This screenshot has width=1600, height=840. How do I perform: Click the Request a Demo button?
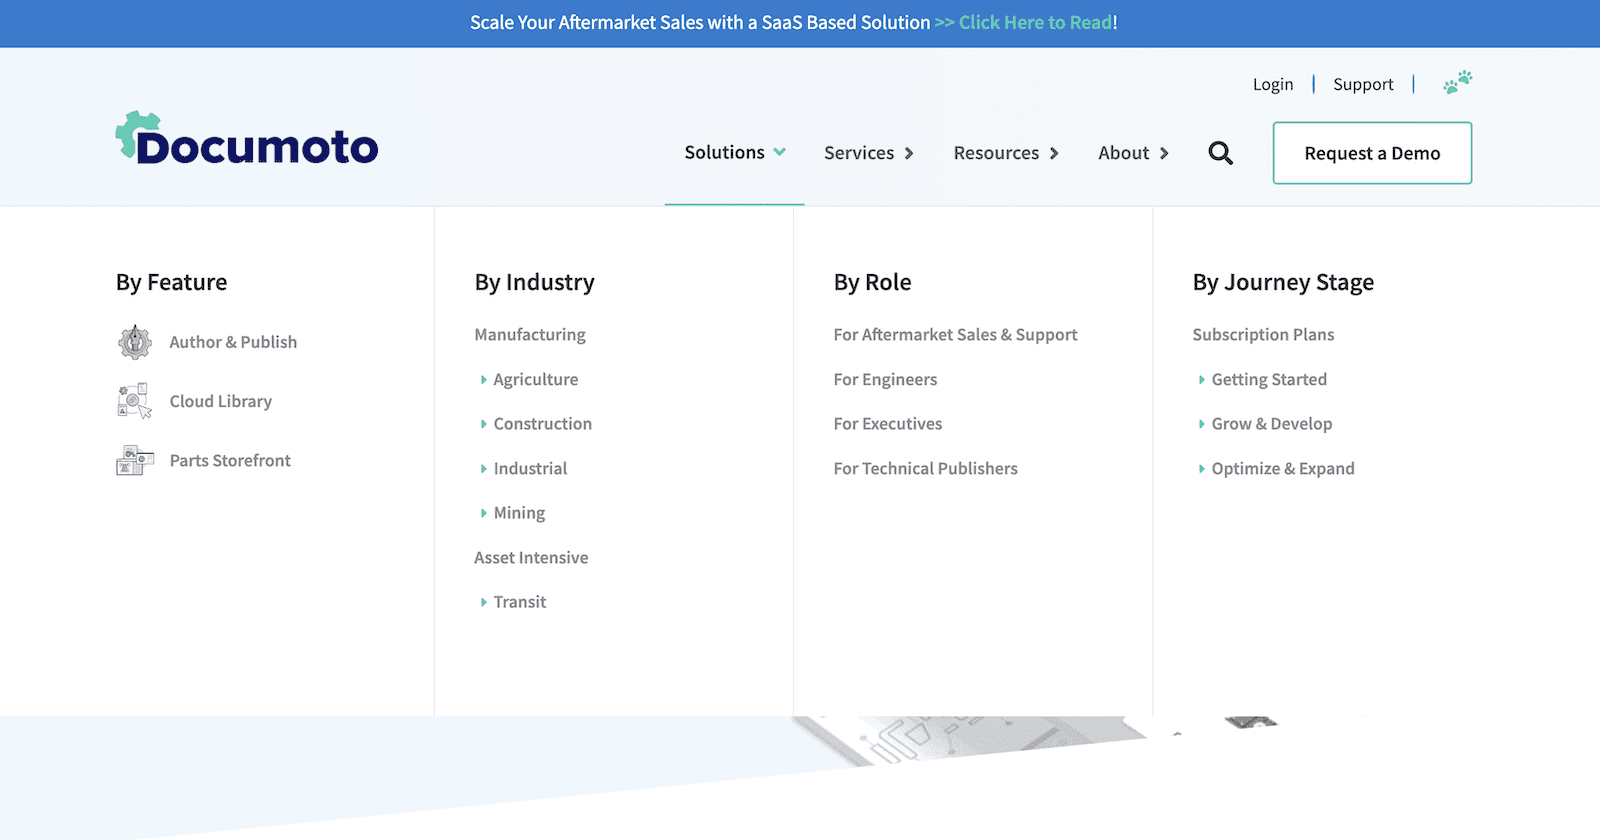[x=1372, y=153]
